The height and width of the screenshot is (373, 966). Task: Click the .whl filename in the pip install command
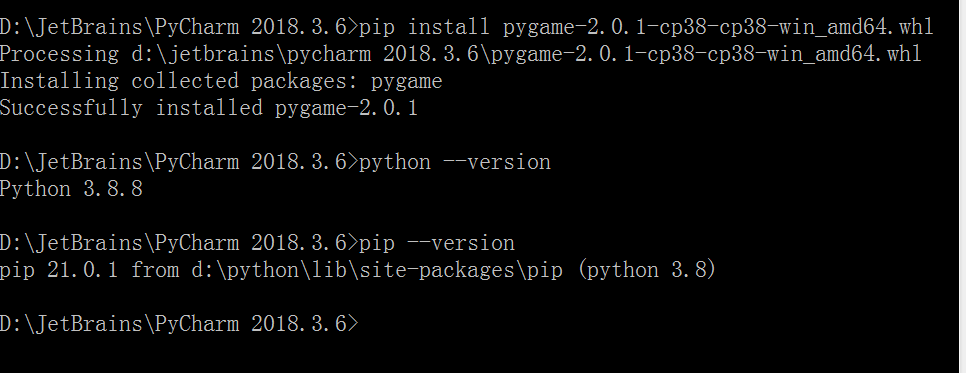(x=718, y=27)
